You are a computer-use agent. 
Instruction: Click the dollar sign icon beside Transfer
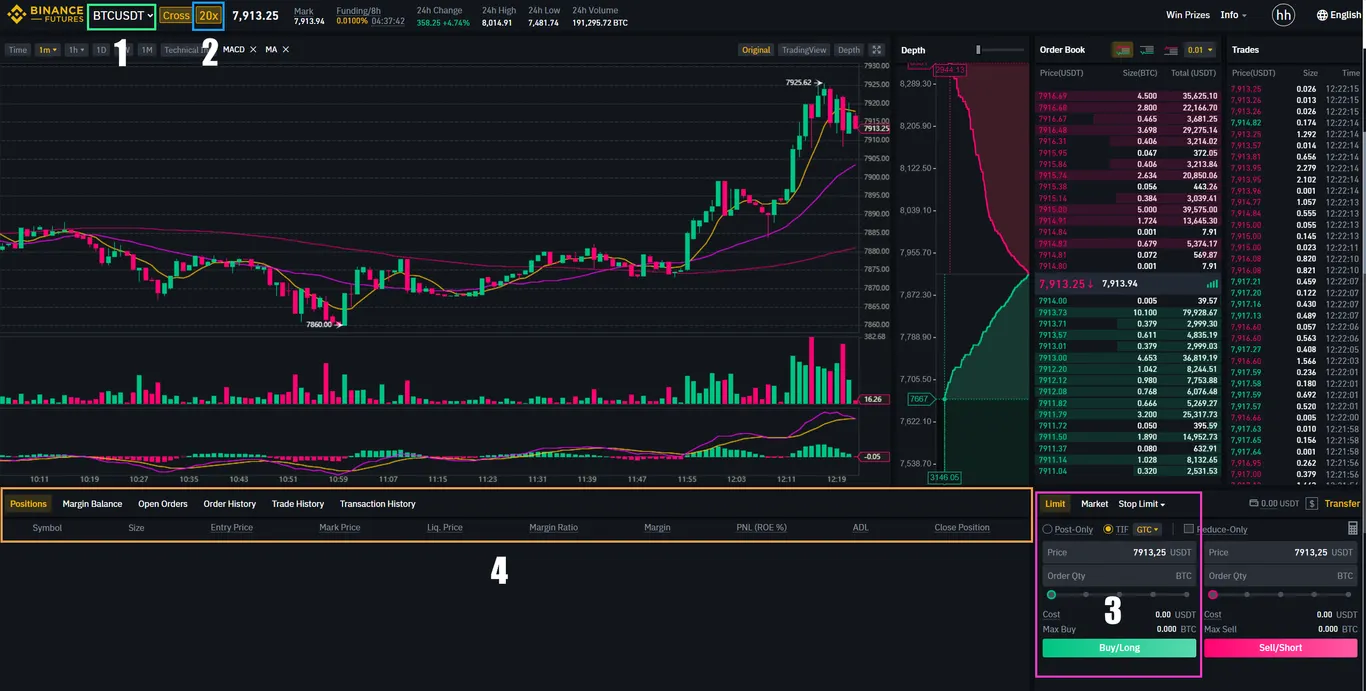click(x=1312, y=504)
